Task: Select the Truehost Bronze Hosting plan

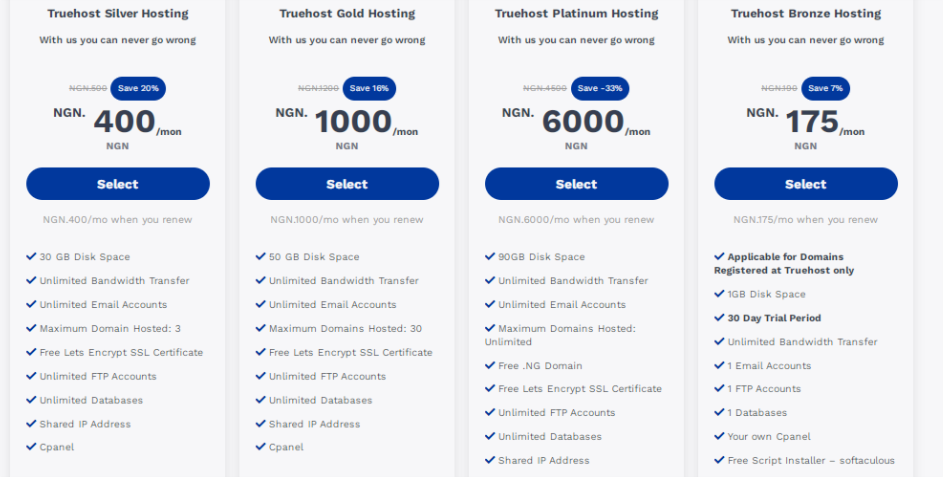Action: click(806, 184)
